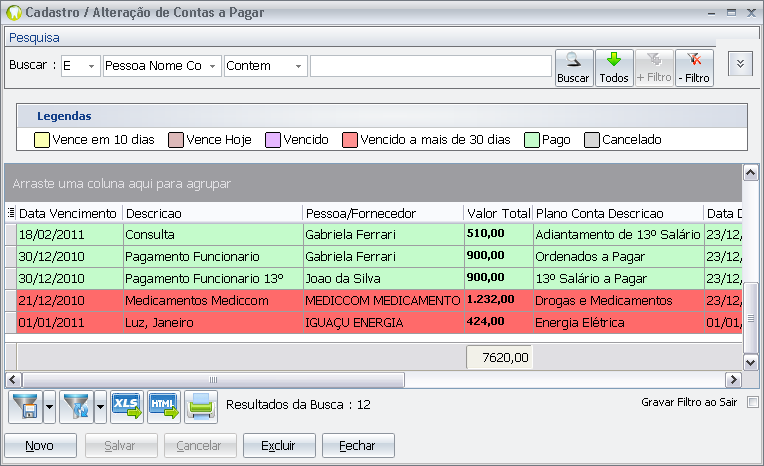Click the grid column chooser icon
Viewport: 764px width, 466px height.
11,213
